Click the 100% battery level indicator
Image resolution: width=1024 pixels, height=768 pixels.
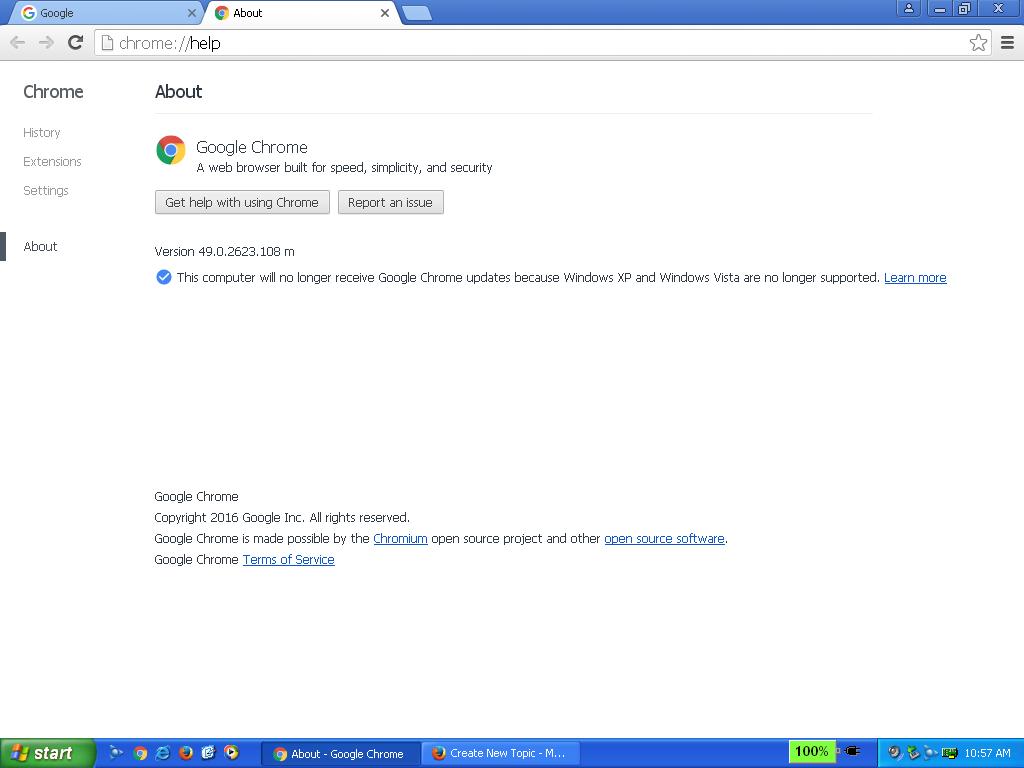point(812,752)
